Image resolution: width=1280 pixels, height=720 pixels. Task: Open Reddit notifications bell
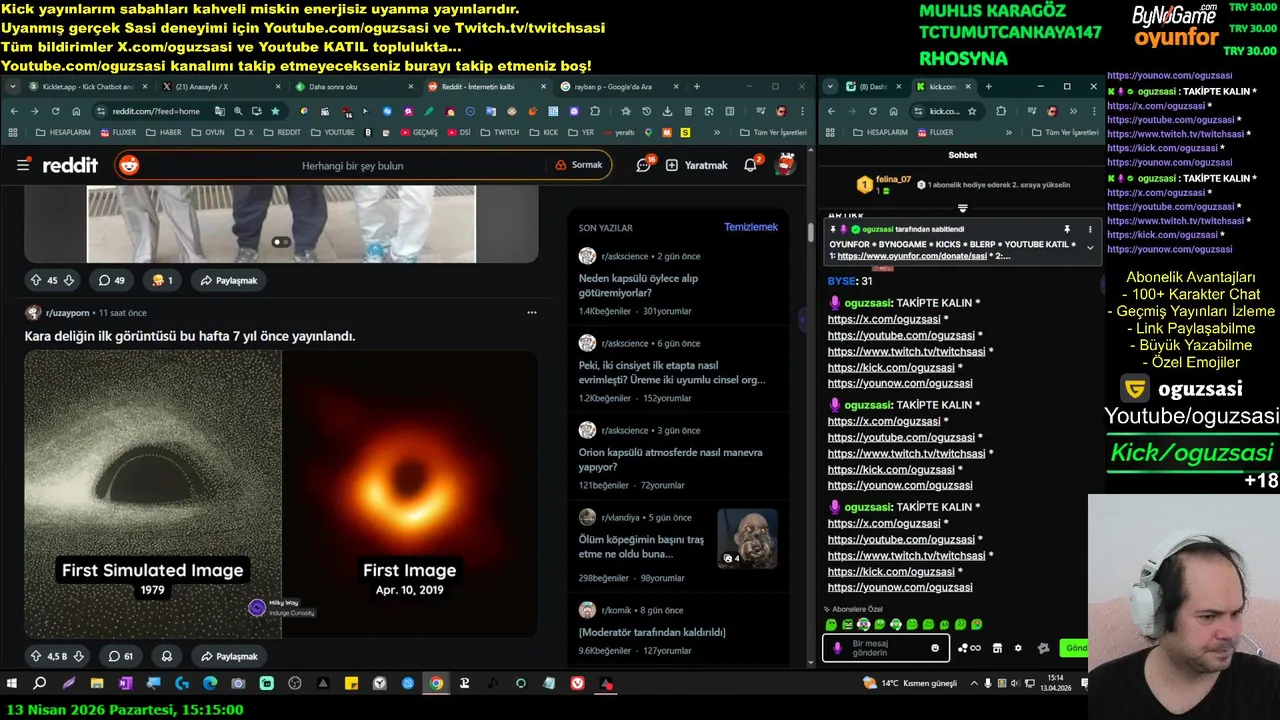[751, 165]
